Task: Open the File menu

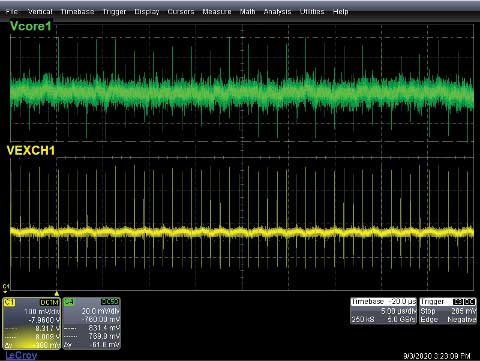Action: point(12,12)
